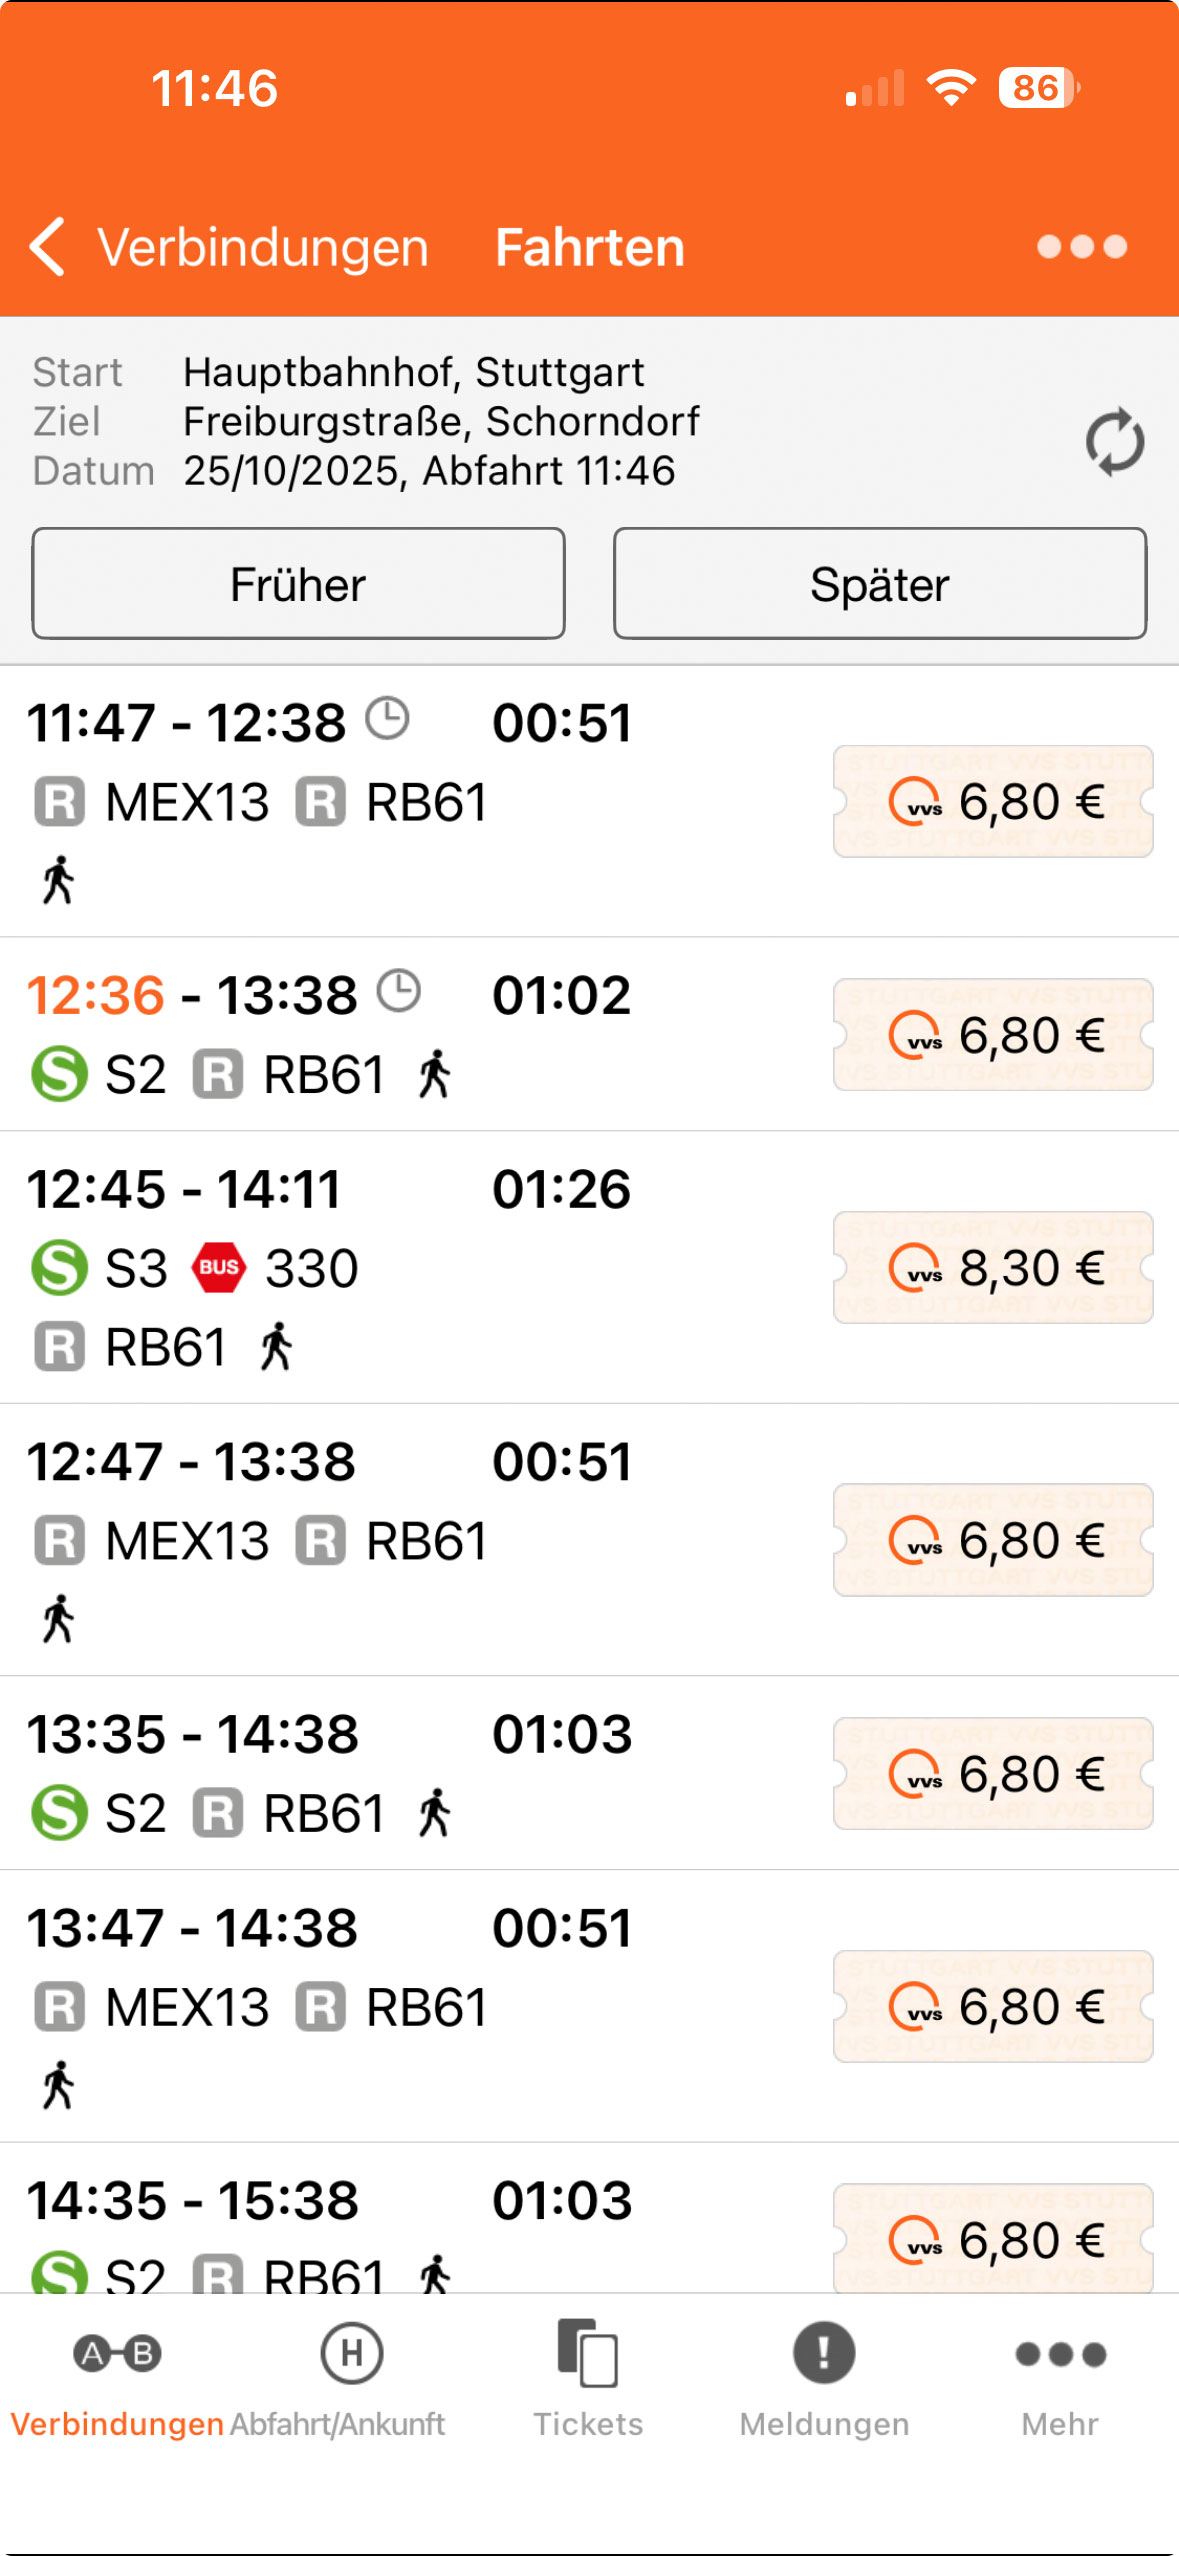Tap the 6,80 € ticket for 13:35 trip
This screenshot has height=2556, width=1179.
[993, 1774]
